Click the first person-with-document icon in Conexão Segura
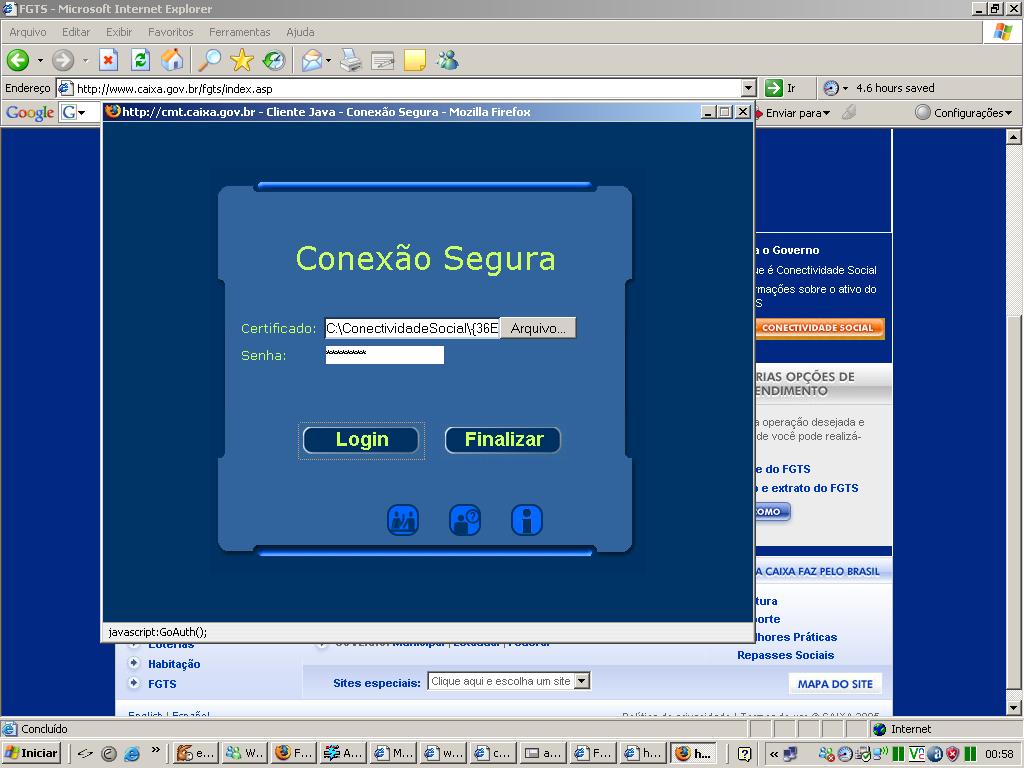The height and width of the screenshot is (768, 1024). (x=403, y=520)
